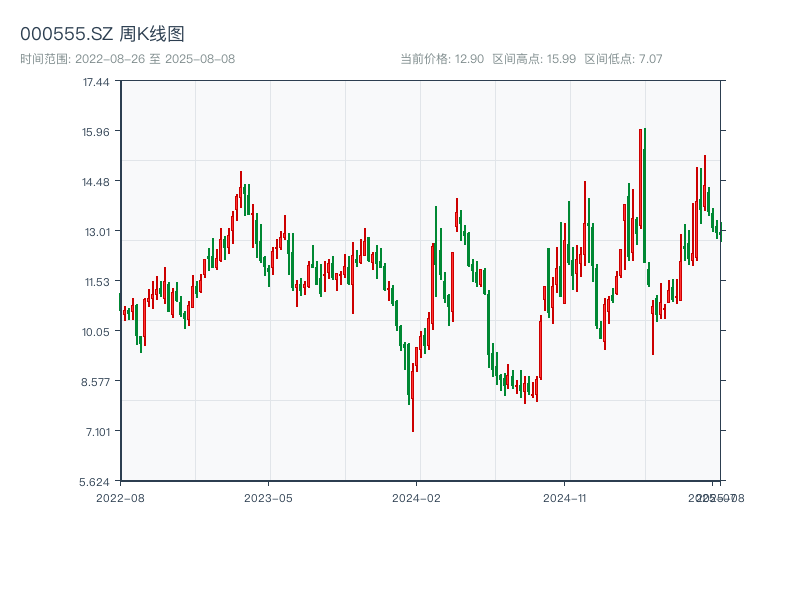800x600 pixels.
Task: Click x-axis label 2024-11
Action: 564,498
